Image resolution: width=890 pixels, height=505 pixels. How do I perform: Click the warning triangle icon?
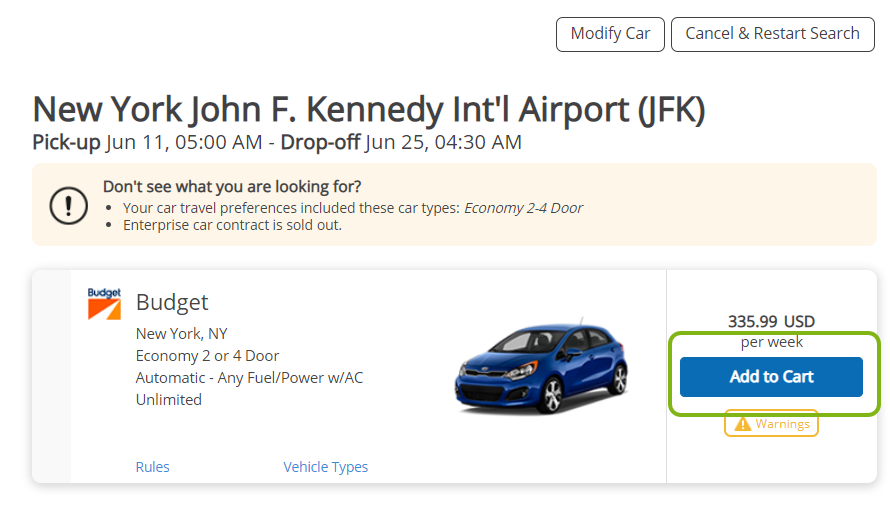point(742,424)
